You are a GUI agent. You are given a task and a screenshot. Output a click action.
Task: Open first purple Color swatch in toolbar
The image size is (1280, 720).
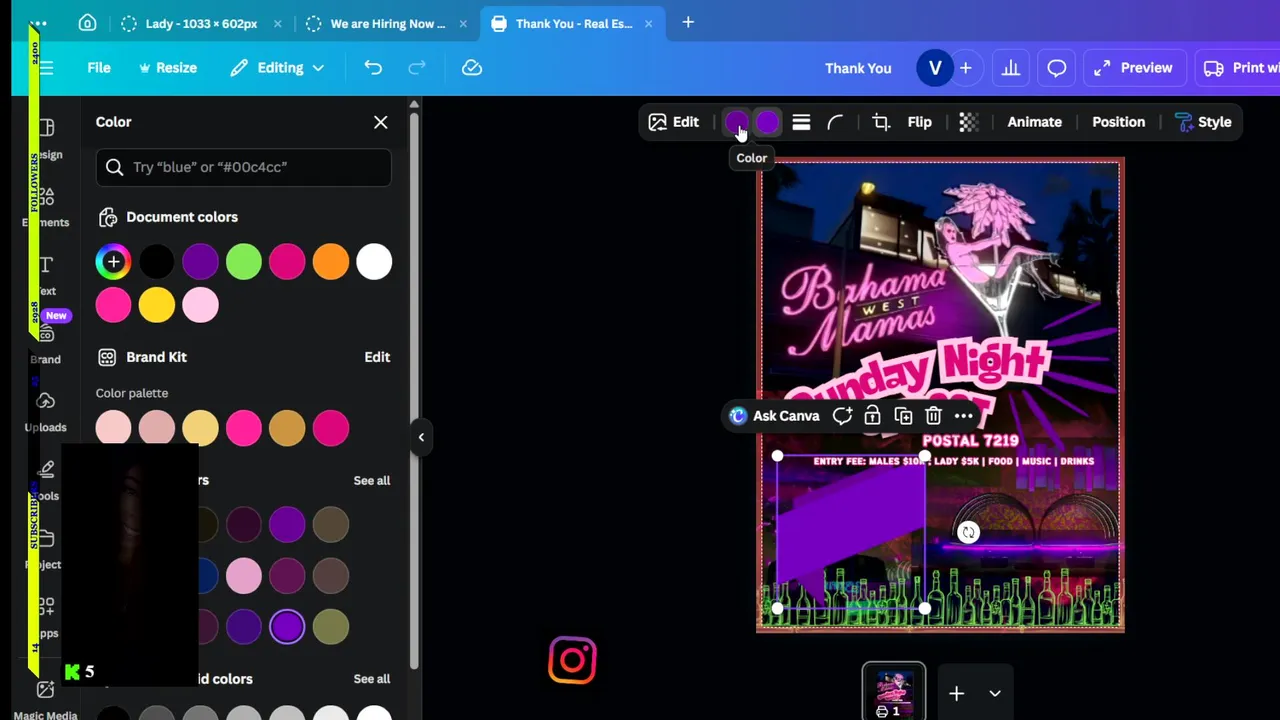click(x=736, y=122)
